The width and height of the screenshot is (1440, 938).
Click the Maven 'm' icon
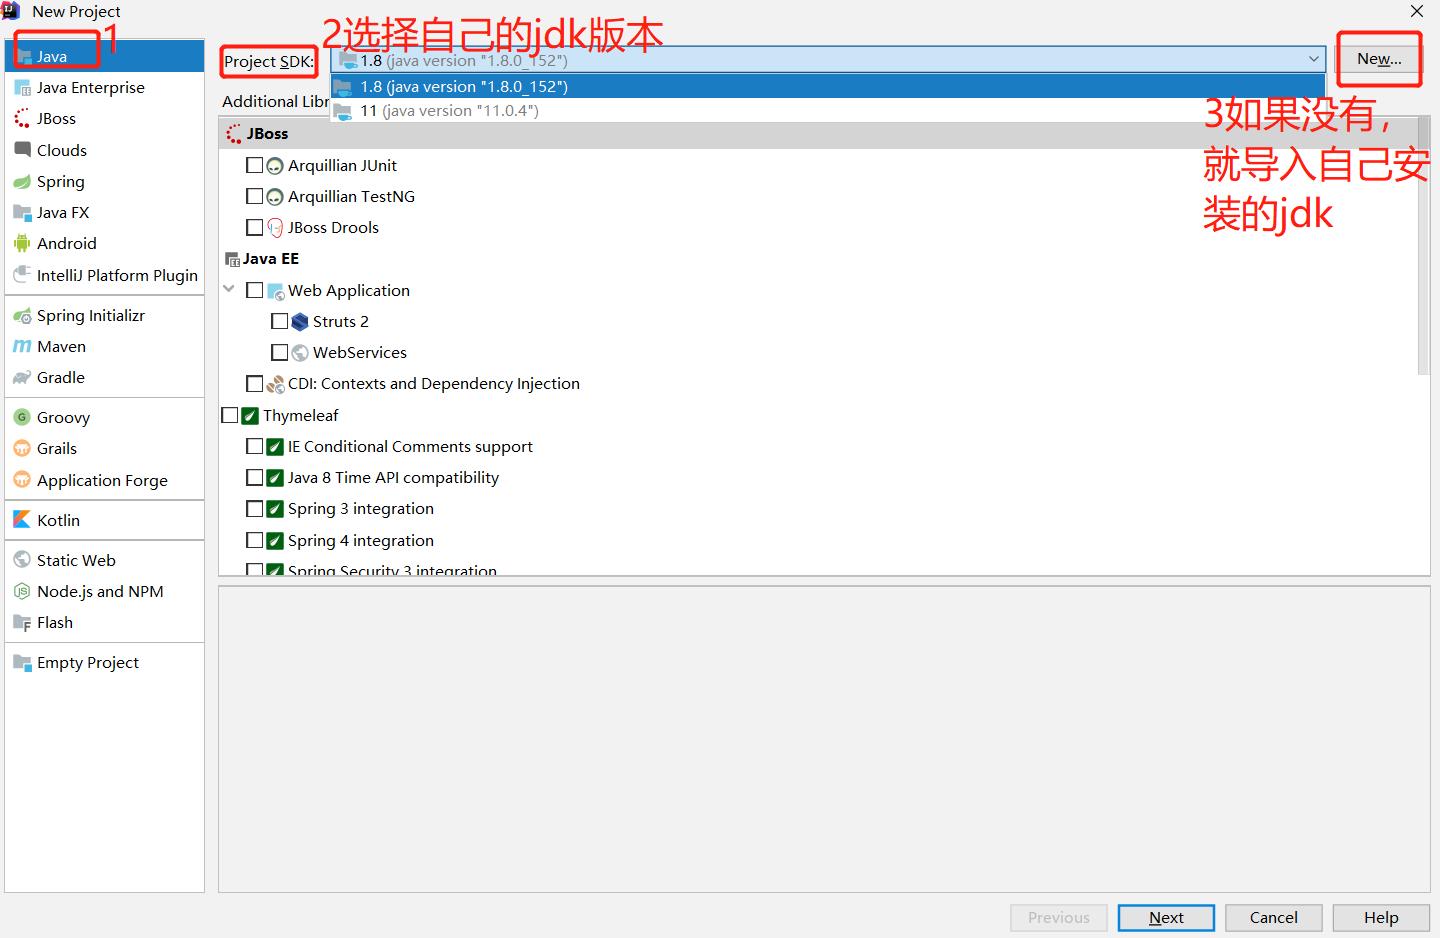(22, 347)
